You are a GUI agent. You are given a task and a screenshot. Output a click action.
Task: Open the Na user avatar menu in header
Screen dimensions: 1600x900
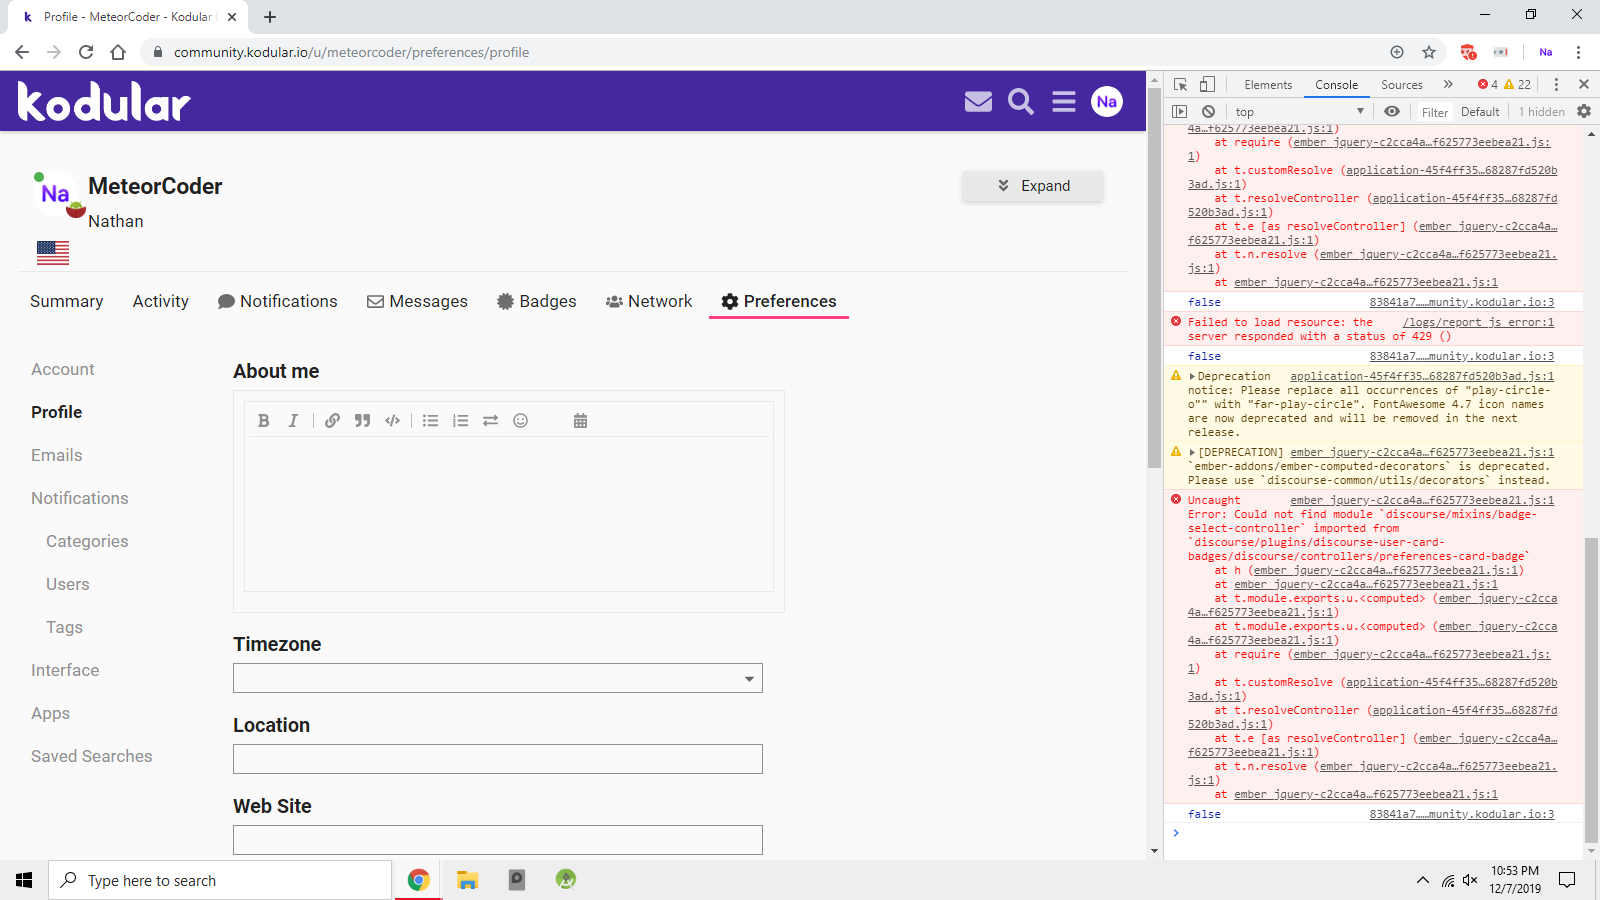(x=1107, y=101)
